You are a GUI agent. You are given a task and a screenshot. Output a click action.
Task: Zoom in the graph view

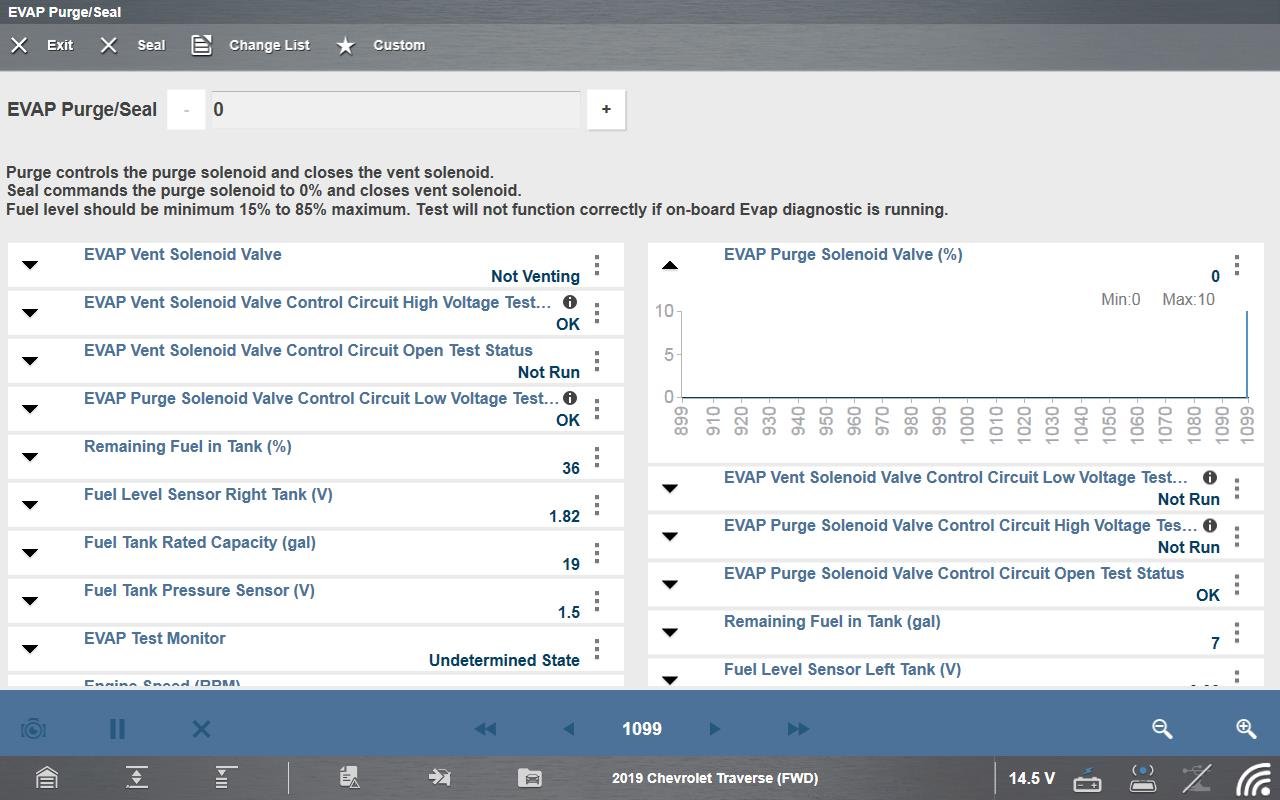pyautogui.click(x=1246, y=729)
